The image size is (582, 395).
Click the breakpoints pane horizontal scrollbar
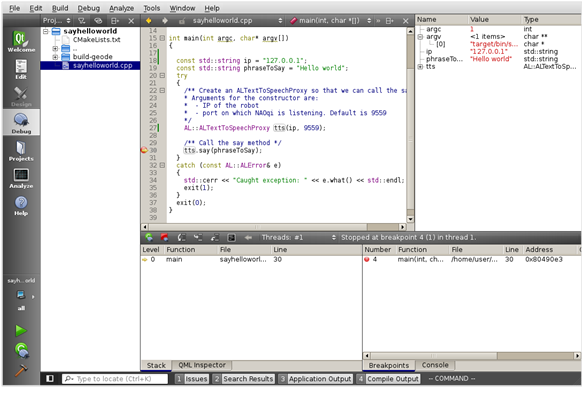(472, 356)
